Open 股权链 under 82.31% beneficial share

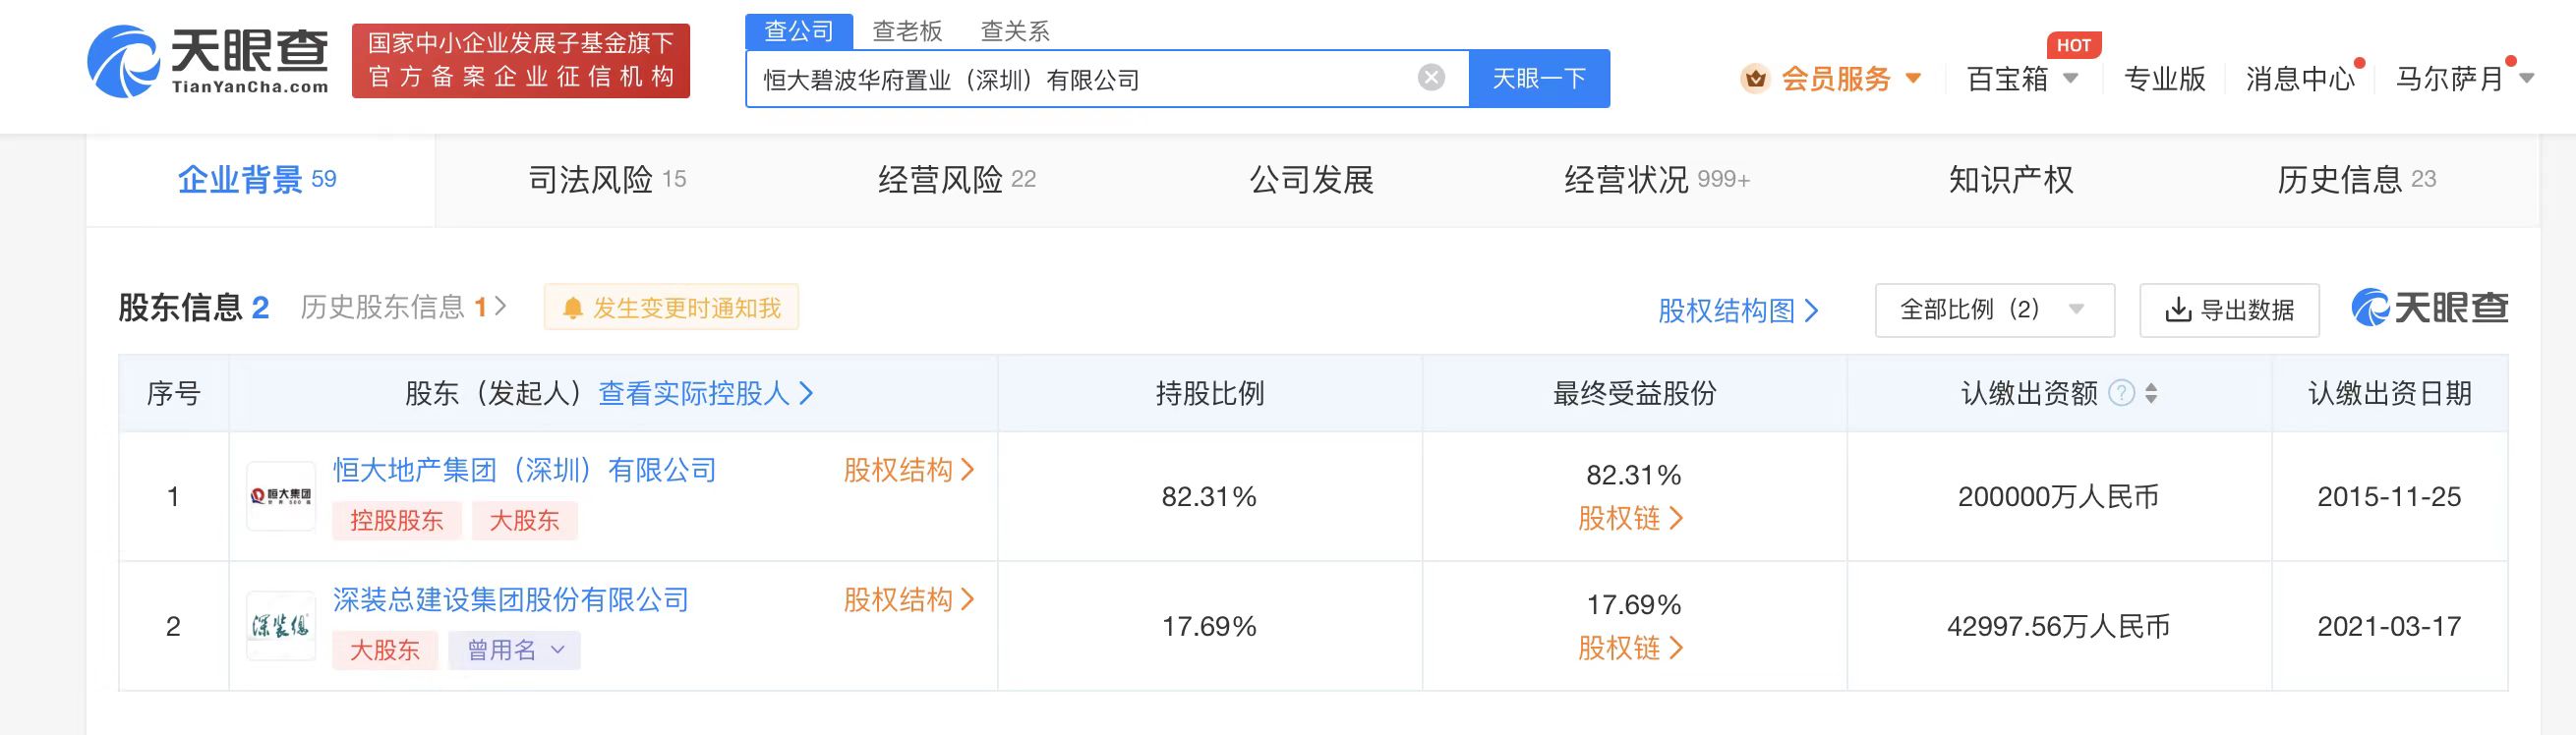tap(1631, 518)
